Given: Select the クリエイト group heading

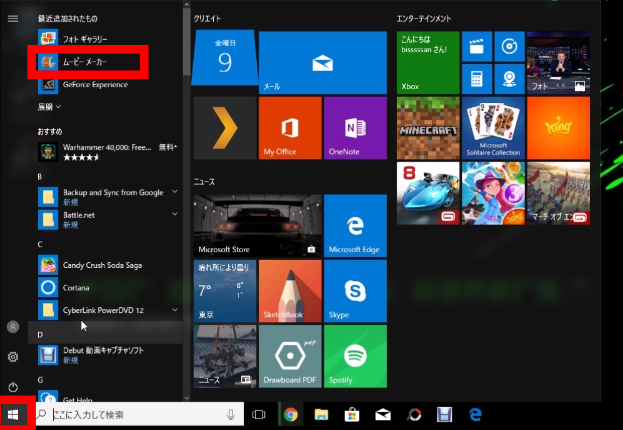Looking at the screenshot, I should (207, 18).
